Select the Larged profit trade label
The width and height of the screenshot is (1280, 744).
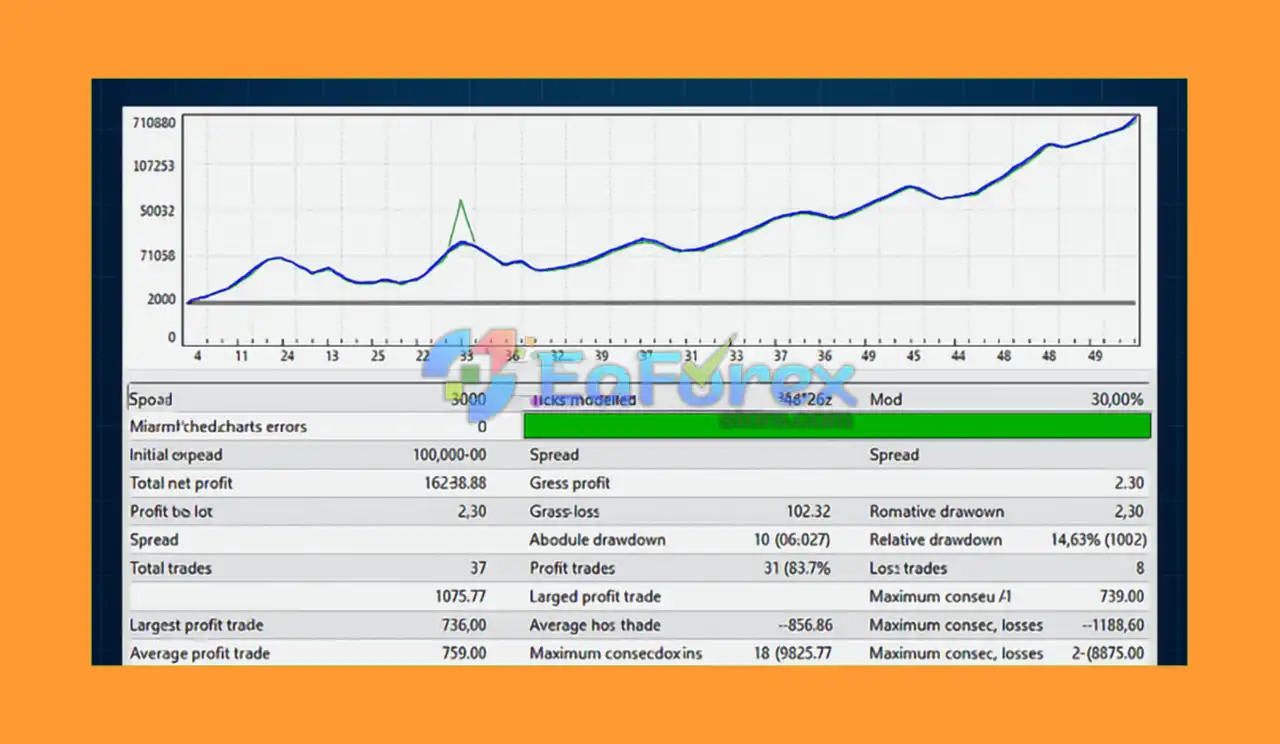click(x=595, y=596)
